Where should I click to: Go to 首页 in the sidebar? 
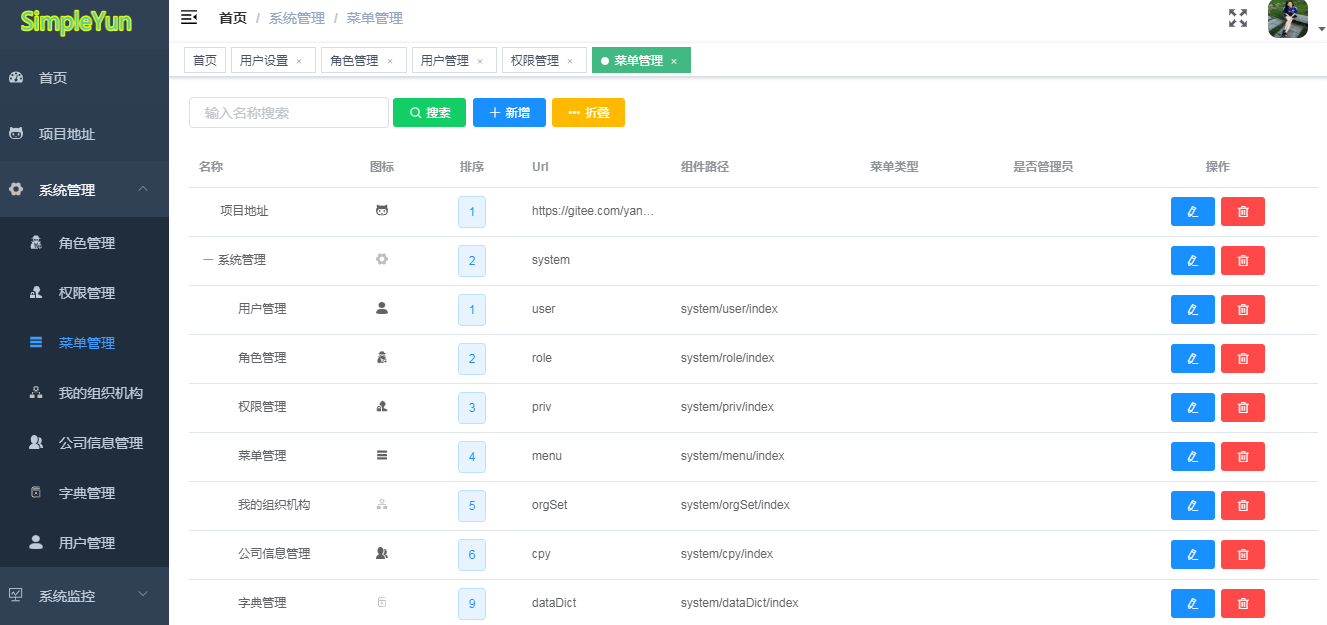point(84,78)
